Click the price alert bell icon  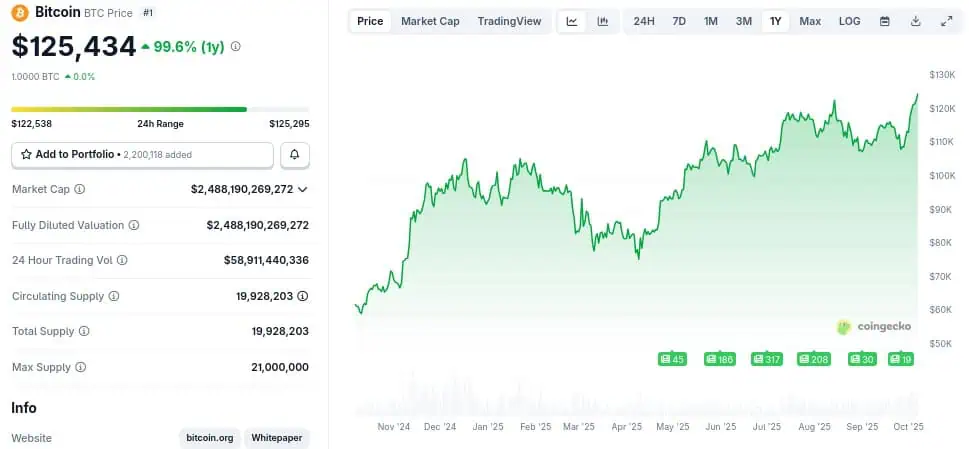(295, 155)
